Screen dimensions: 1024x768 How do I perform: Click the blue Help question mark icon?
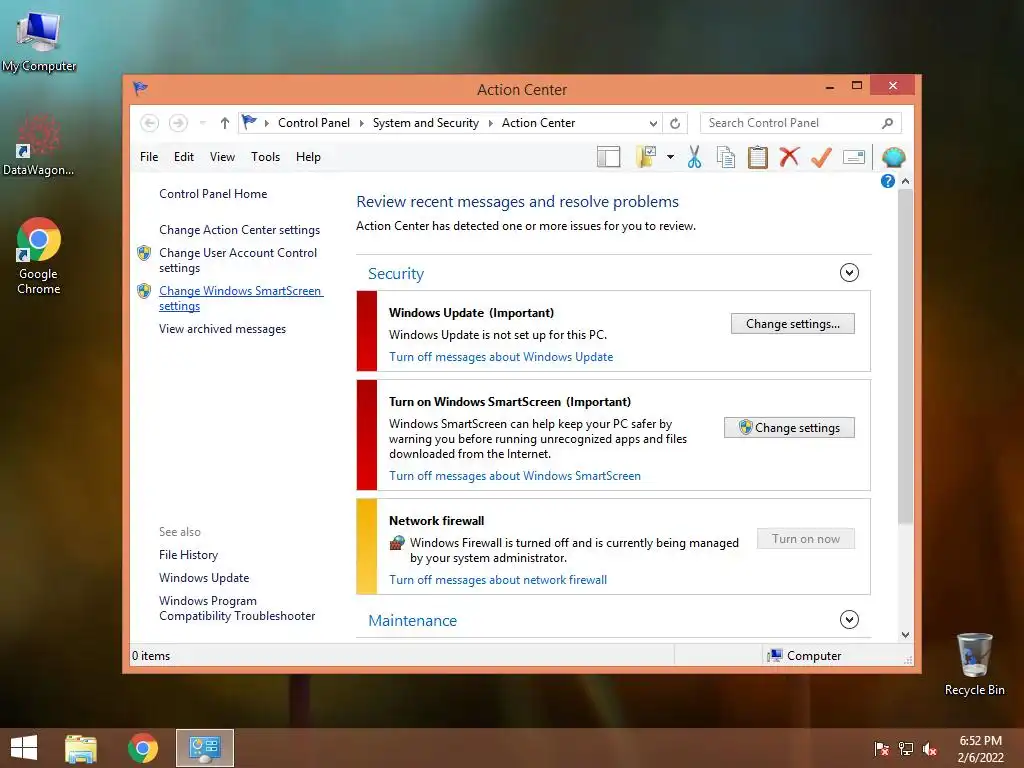tap(888, 181)
